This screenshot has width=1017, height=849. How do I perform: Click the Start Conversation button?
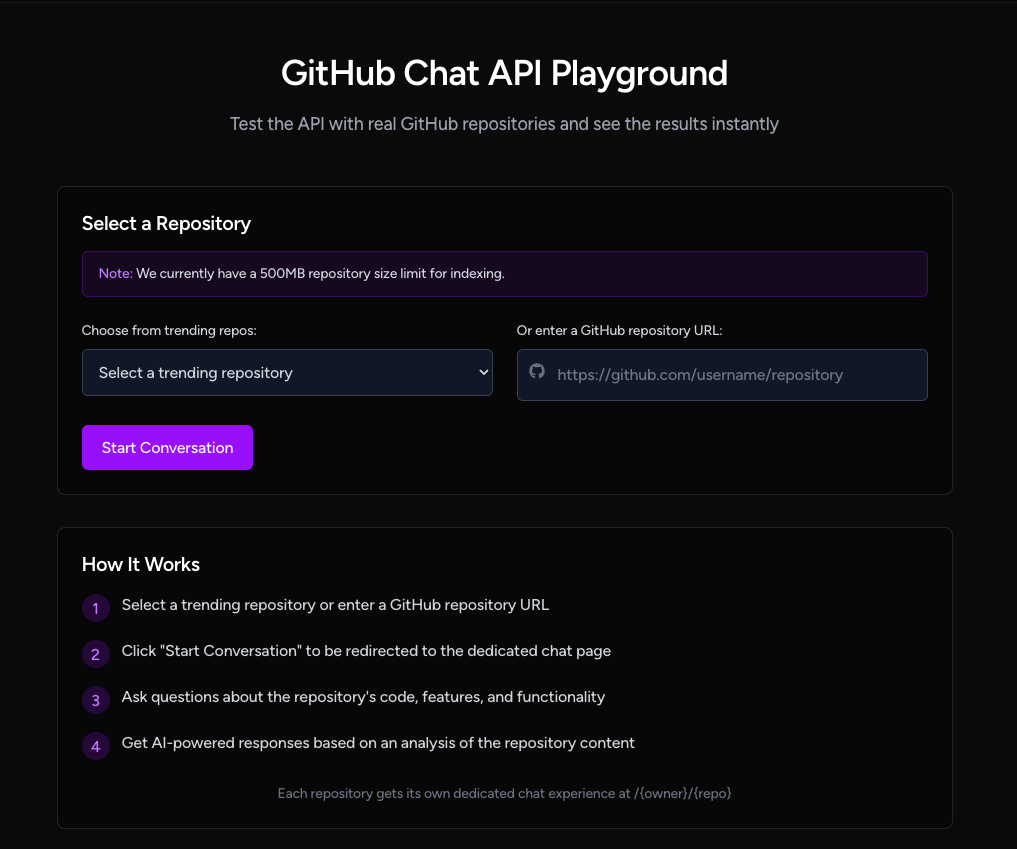point(167,448)
